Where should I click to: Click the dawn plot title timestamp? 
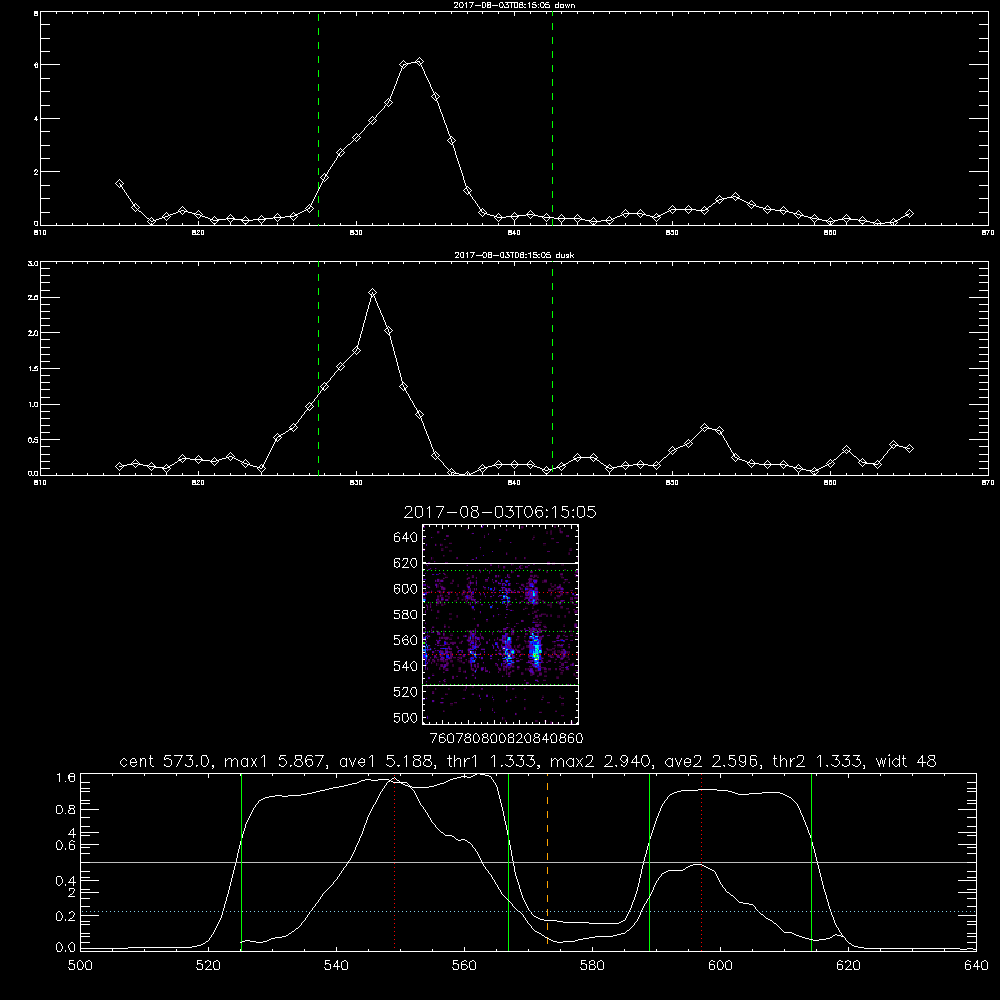514,5
